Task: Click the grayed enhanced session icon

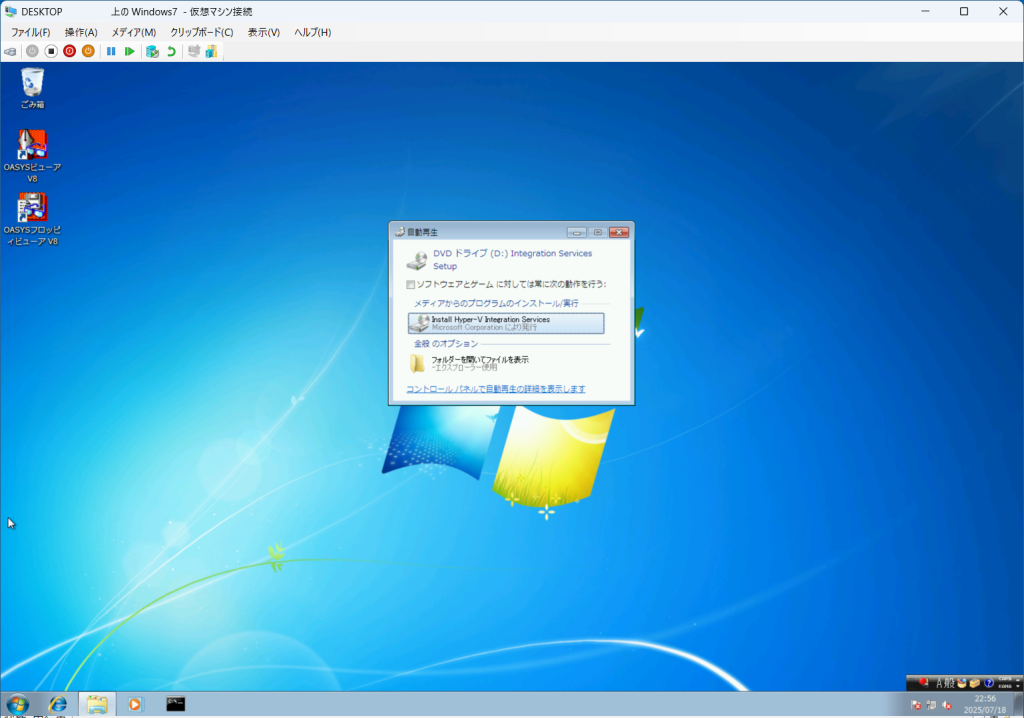Action: [x=194, y=51]
